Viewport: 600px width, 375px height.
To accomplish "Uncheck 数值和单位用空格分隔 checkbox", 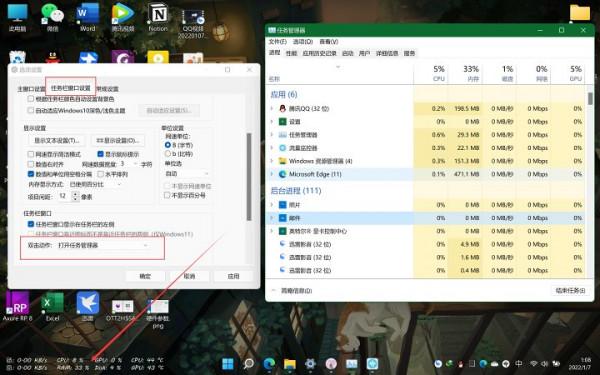I will [31, 174].
